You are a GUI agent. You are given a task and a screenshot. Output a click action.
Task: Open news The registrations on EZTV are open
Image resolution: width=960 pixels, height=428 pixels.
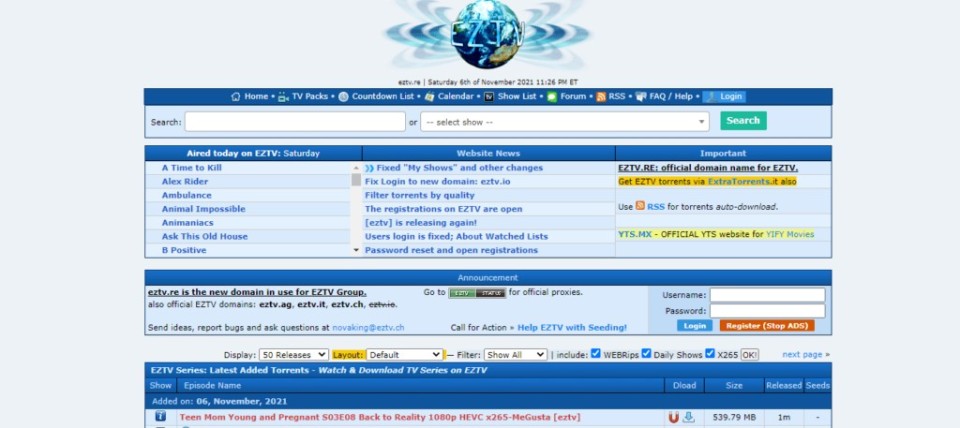coord(444,209)
